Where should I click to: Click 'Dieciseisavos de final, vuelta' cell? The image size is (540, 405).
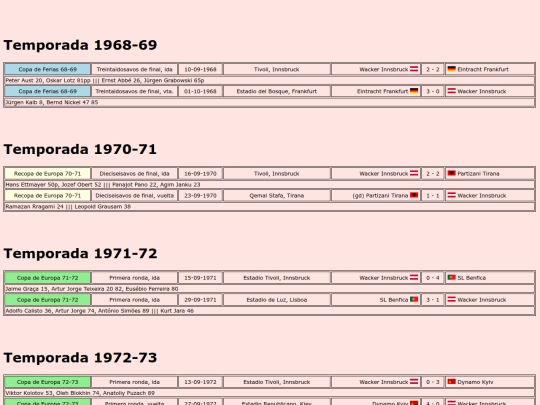click(x=134, y=196)
